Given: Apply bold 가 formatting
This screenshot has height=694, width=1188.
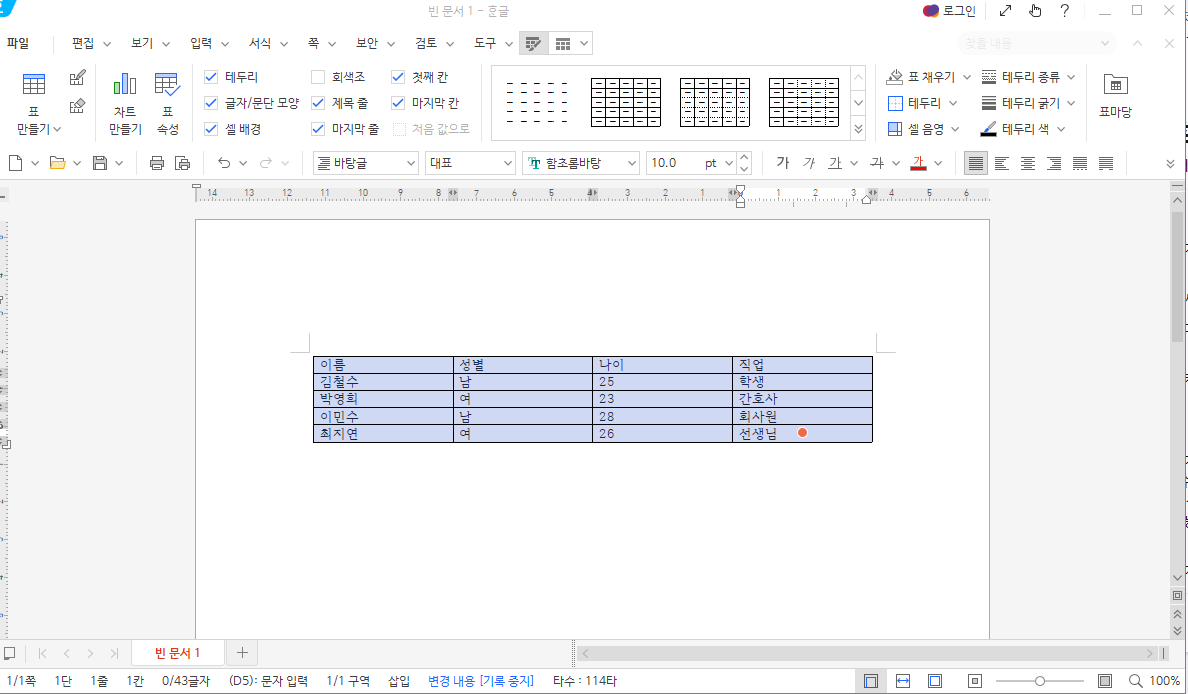Looking at the screenshot, I should pyautogui.click(x=783, y=163).
